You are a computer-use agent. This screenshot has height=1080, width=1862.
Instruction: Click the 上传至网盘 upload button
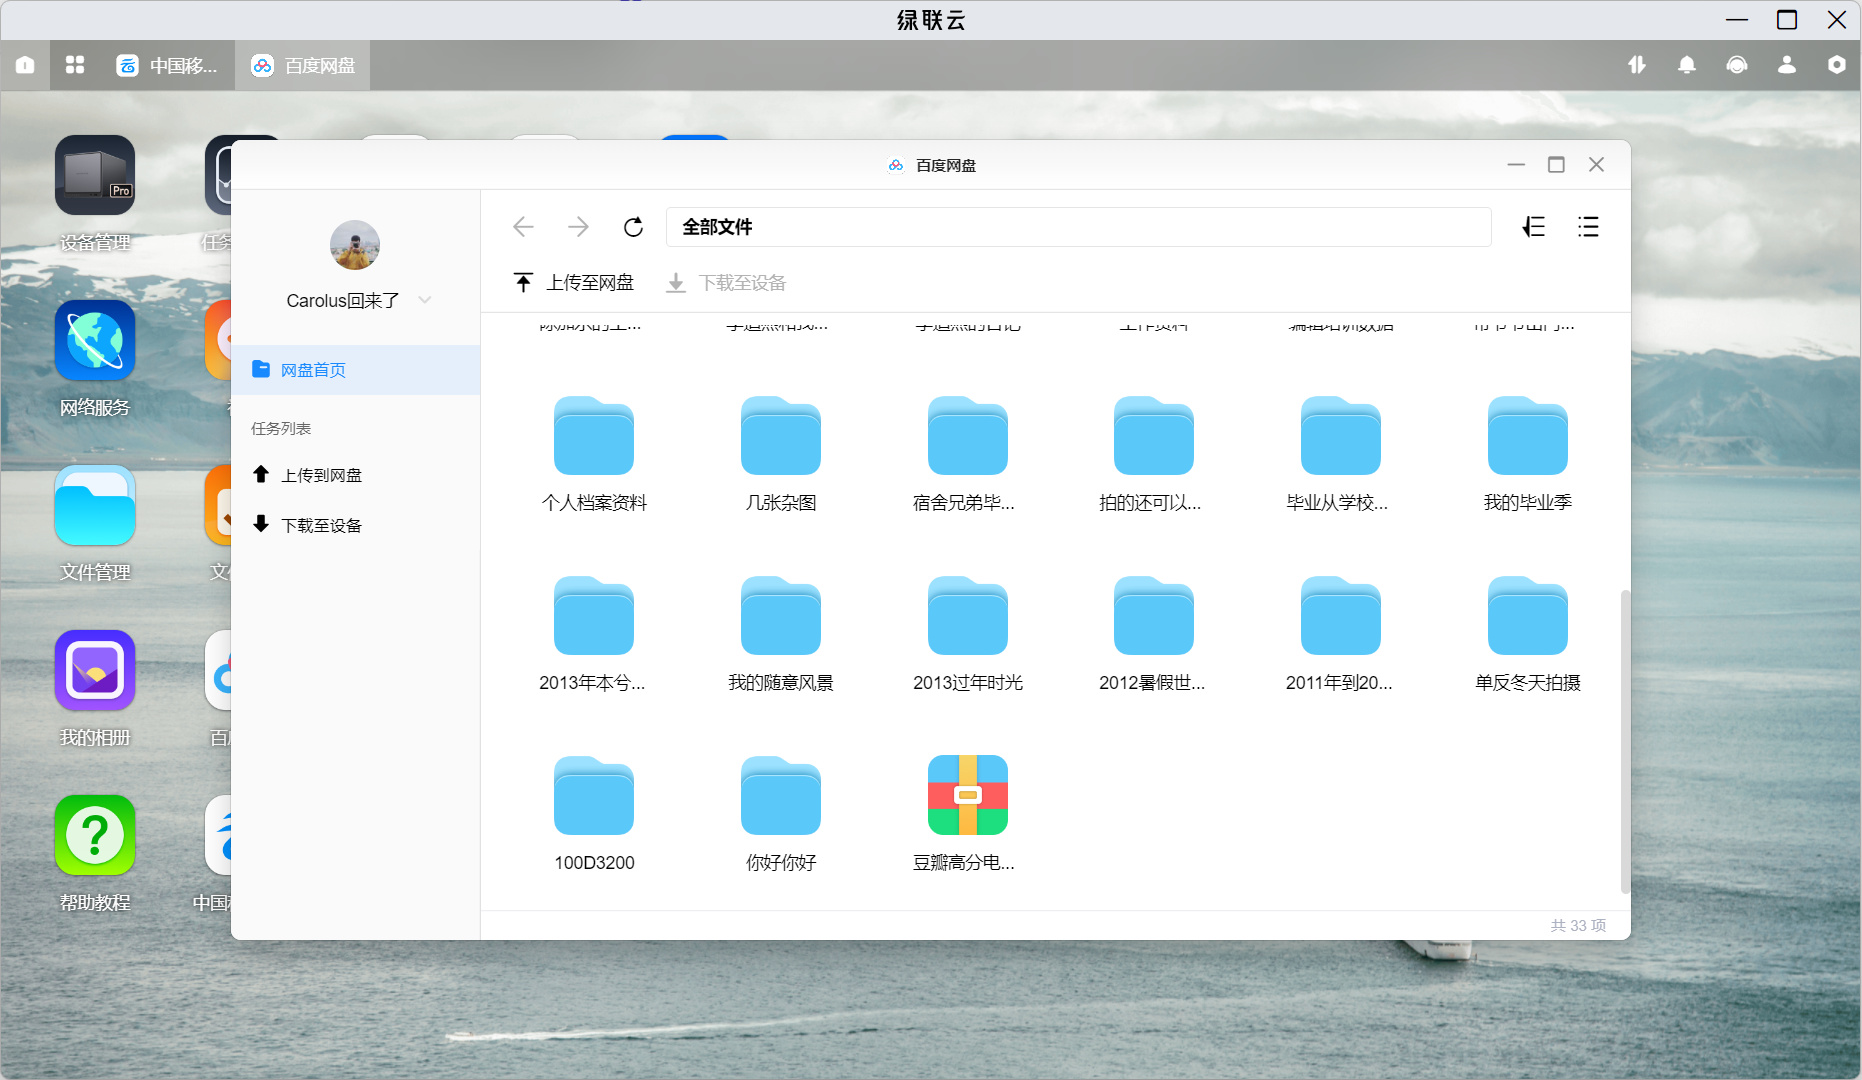tap(574, 283)
